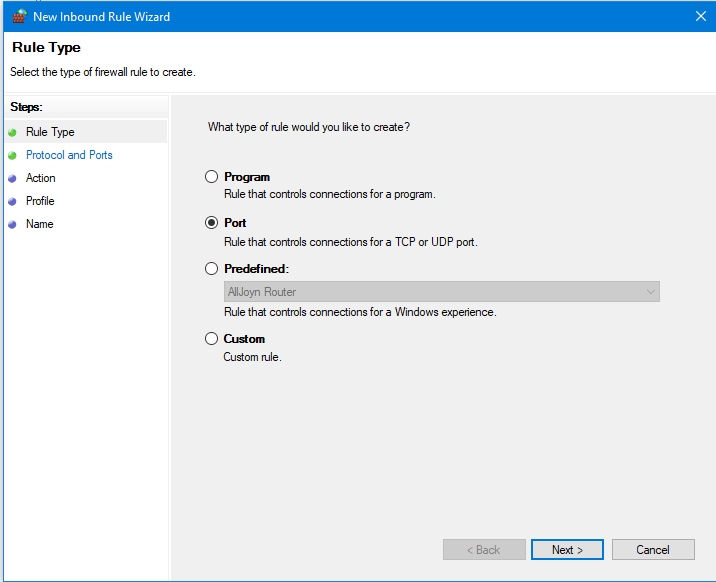This screenshot has height=582, width=716.
Task: Click the Next button
Action: pyautogui.click(x=567, y=550)
